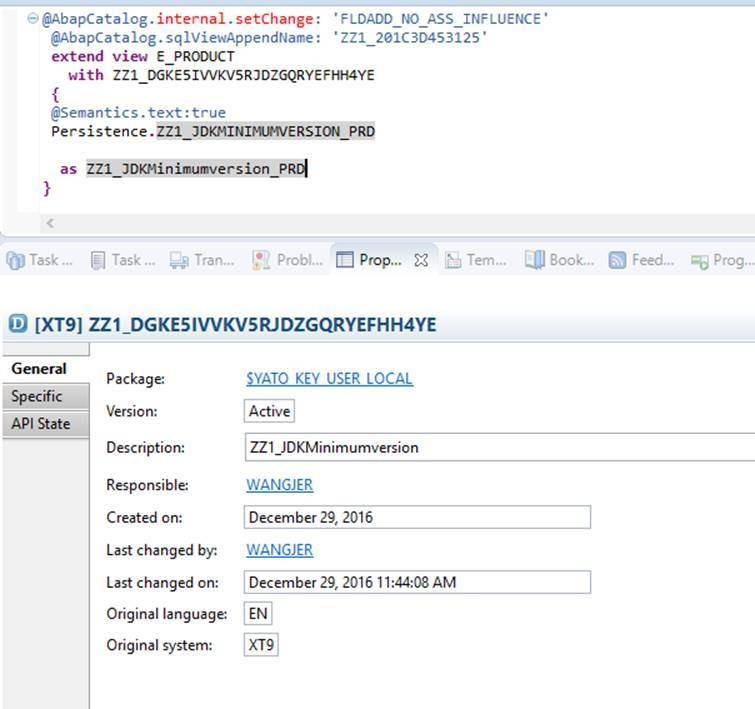Switch to the Problems view tab
The width and height of the screenshot is (755, 709).
(x=287, y=260)
